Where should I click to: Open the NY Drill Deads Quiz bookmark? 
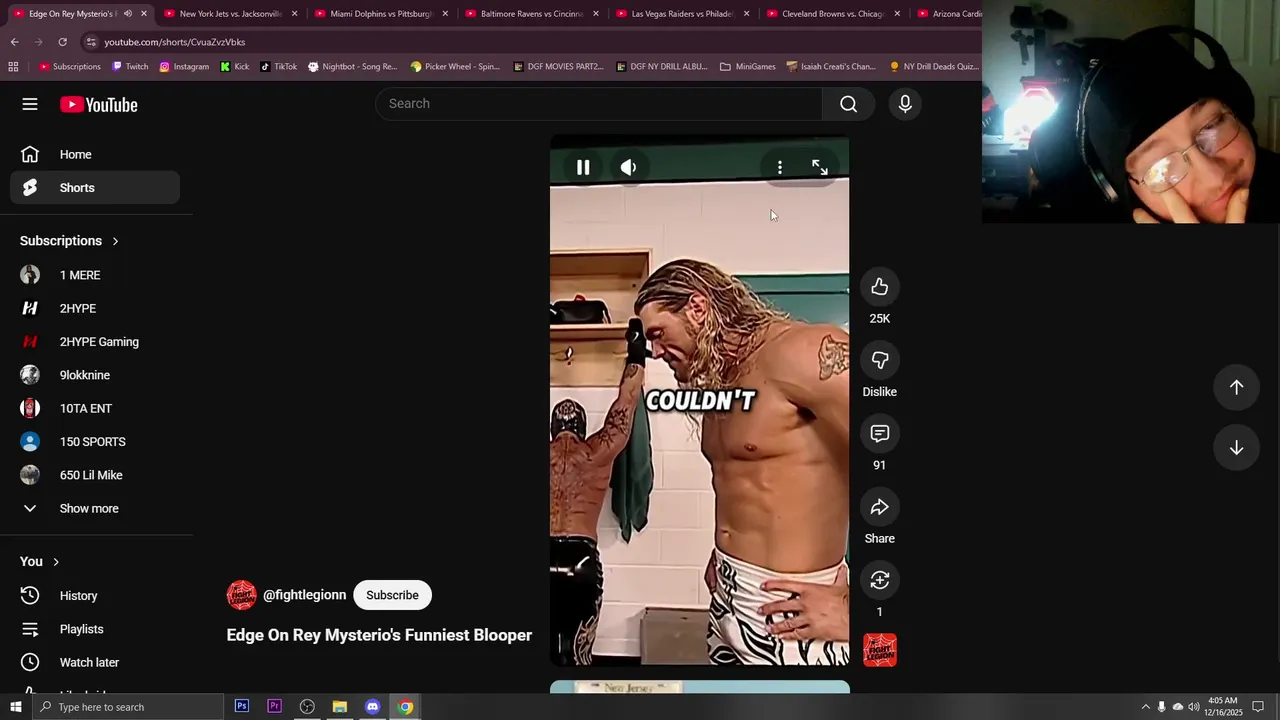click(934, 67)
